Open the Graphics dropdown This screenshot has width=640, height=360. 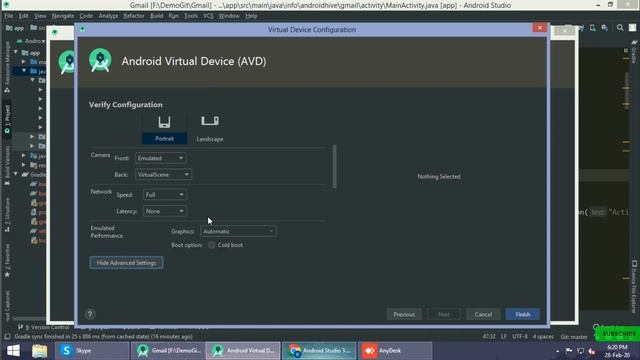pos(238,231)
